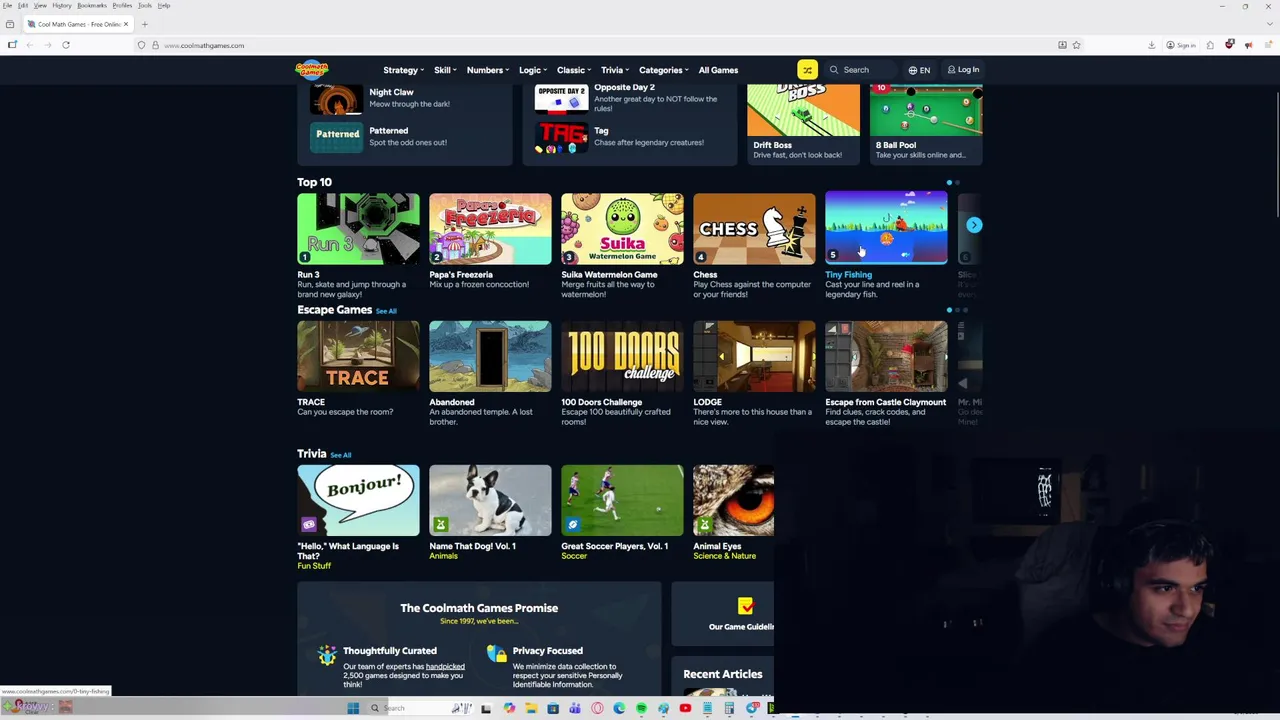Click the Coolmath Games logo
Viewport: 1280px width, 720px height.
coord(312,69)
